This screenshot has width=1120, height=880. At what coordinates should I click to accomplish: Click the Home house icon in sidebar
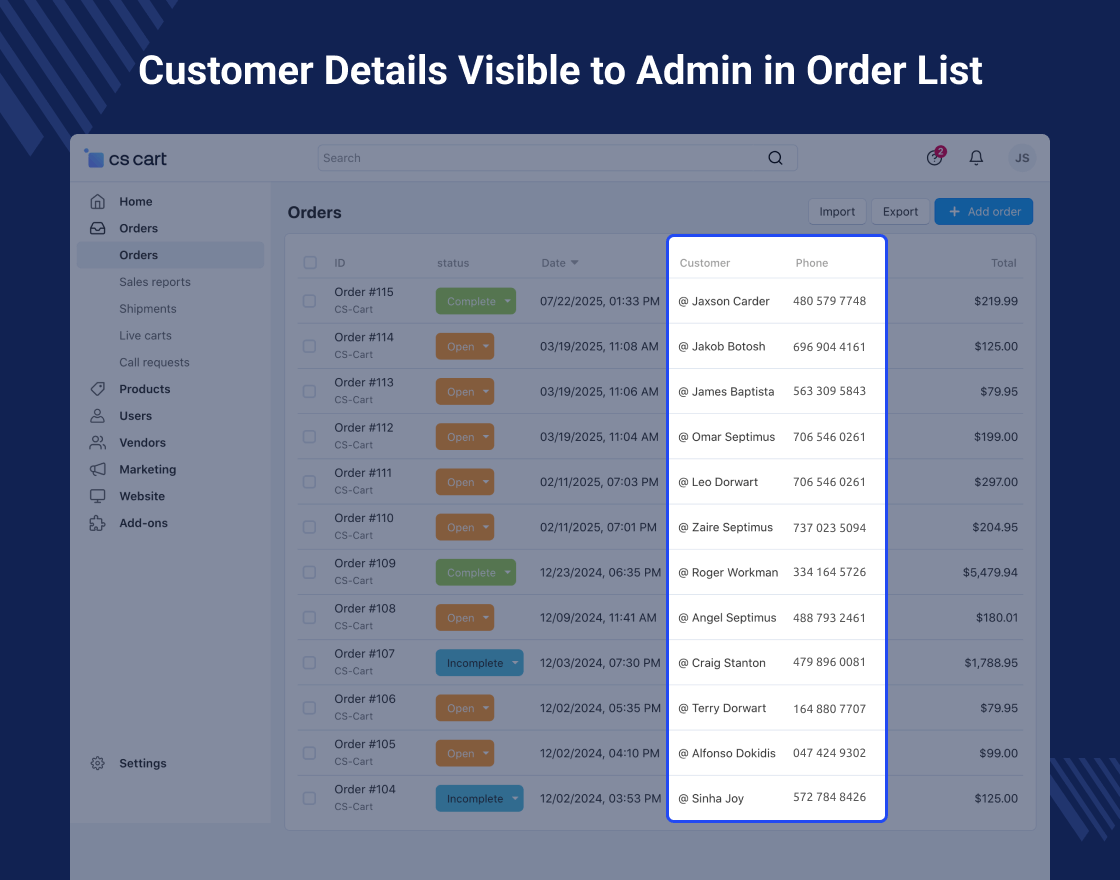coord(97,202)
